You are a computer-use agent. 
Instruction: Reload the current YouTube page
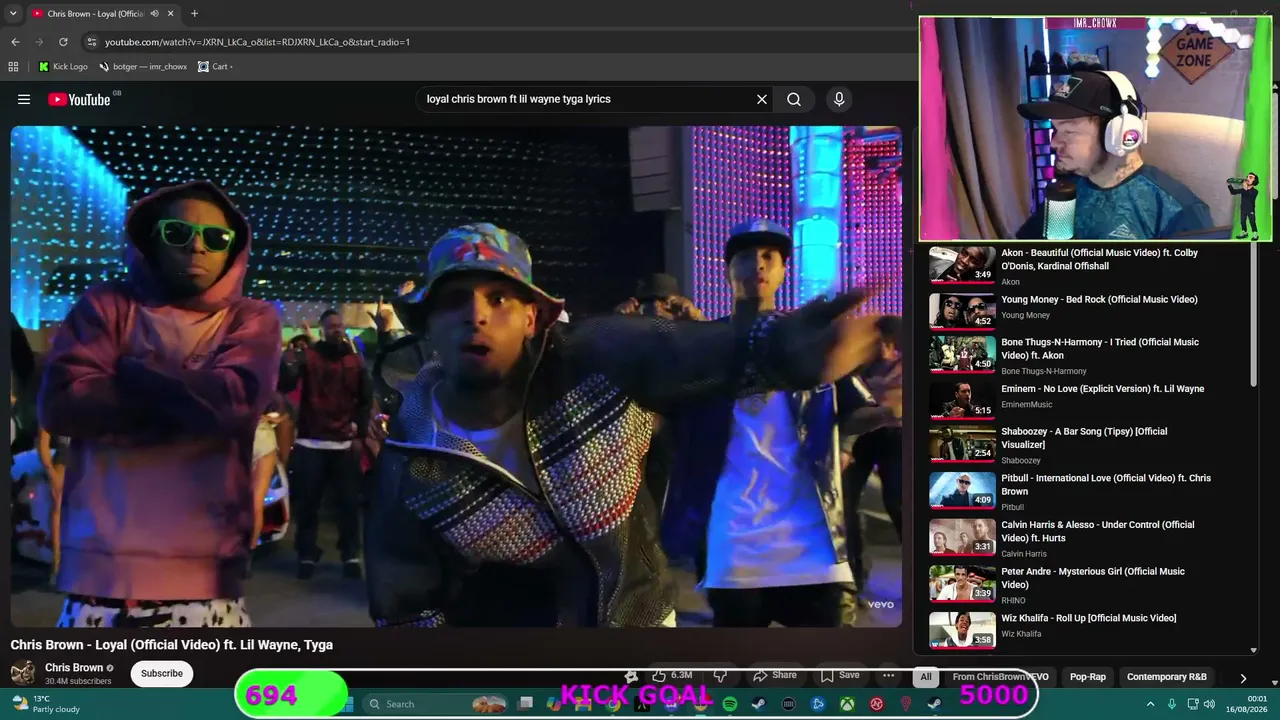click(63, 42)
